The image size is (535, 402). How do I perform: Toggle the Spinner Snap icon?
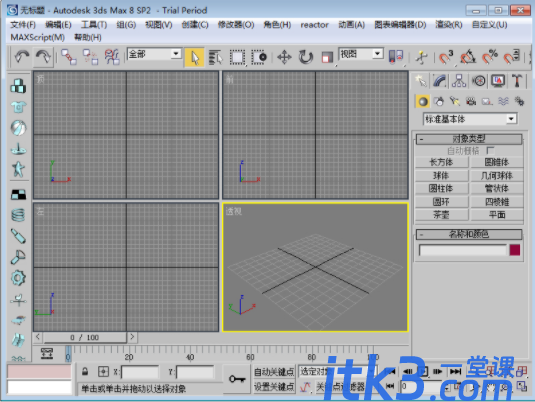click(x=511, y=57)
